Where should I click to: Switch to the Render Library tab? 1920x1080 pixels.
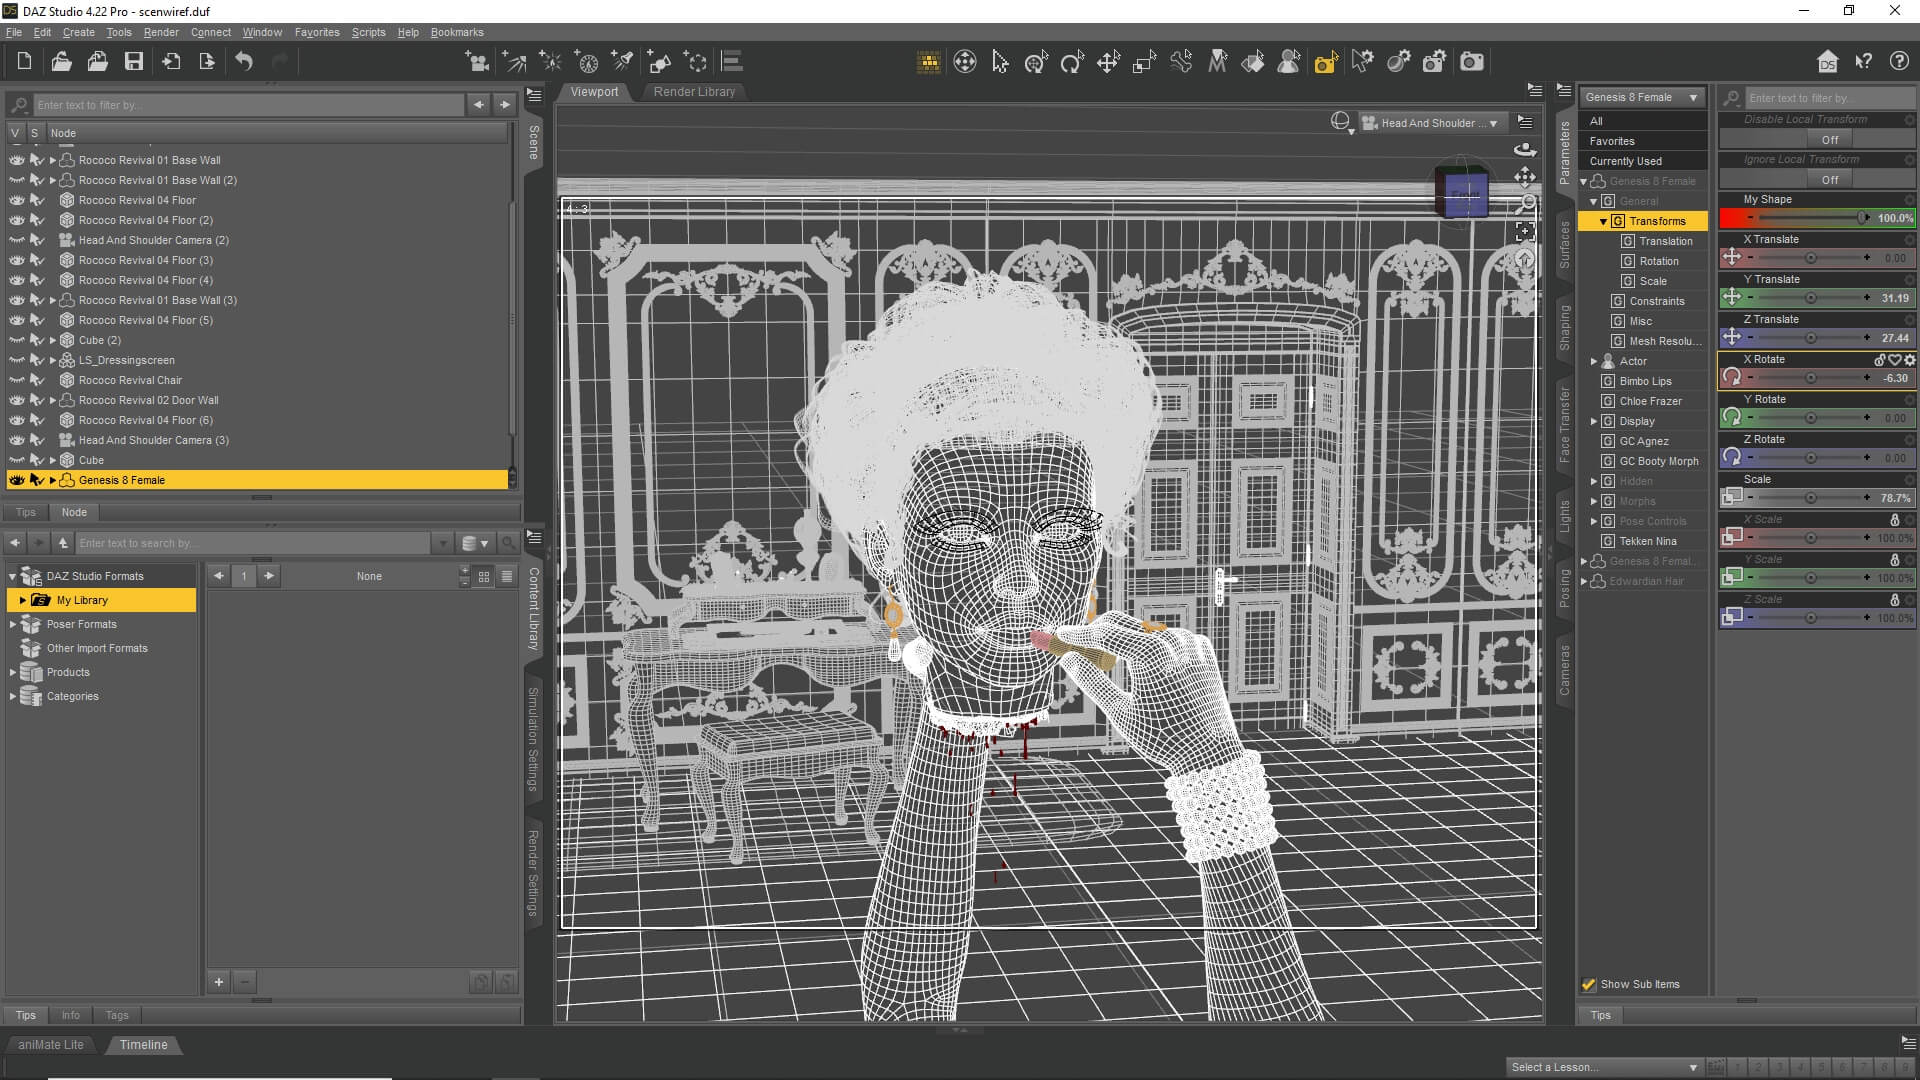click(x=694, y=91)
